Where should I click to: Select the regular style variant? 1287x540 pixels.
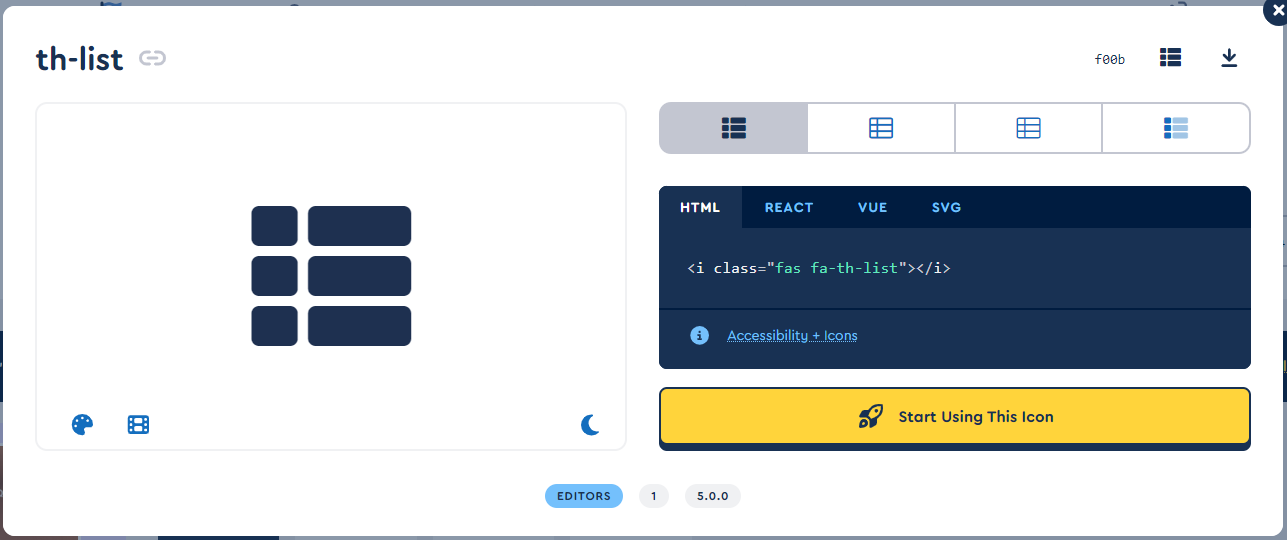881,128
